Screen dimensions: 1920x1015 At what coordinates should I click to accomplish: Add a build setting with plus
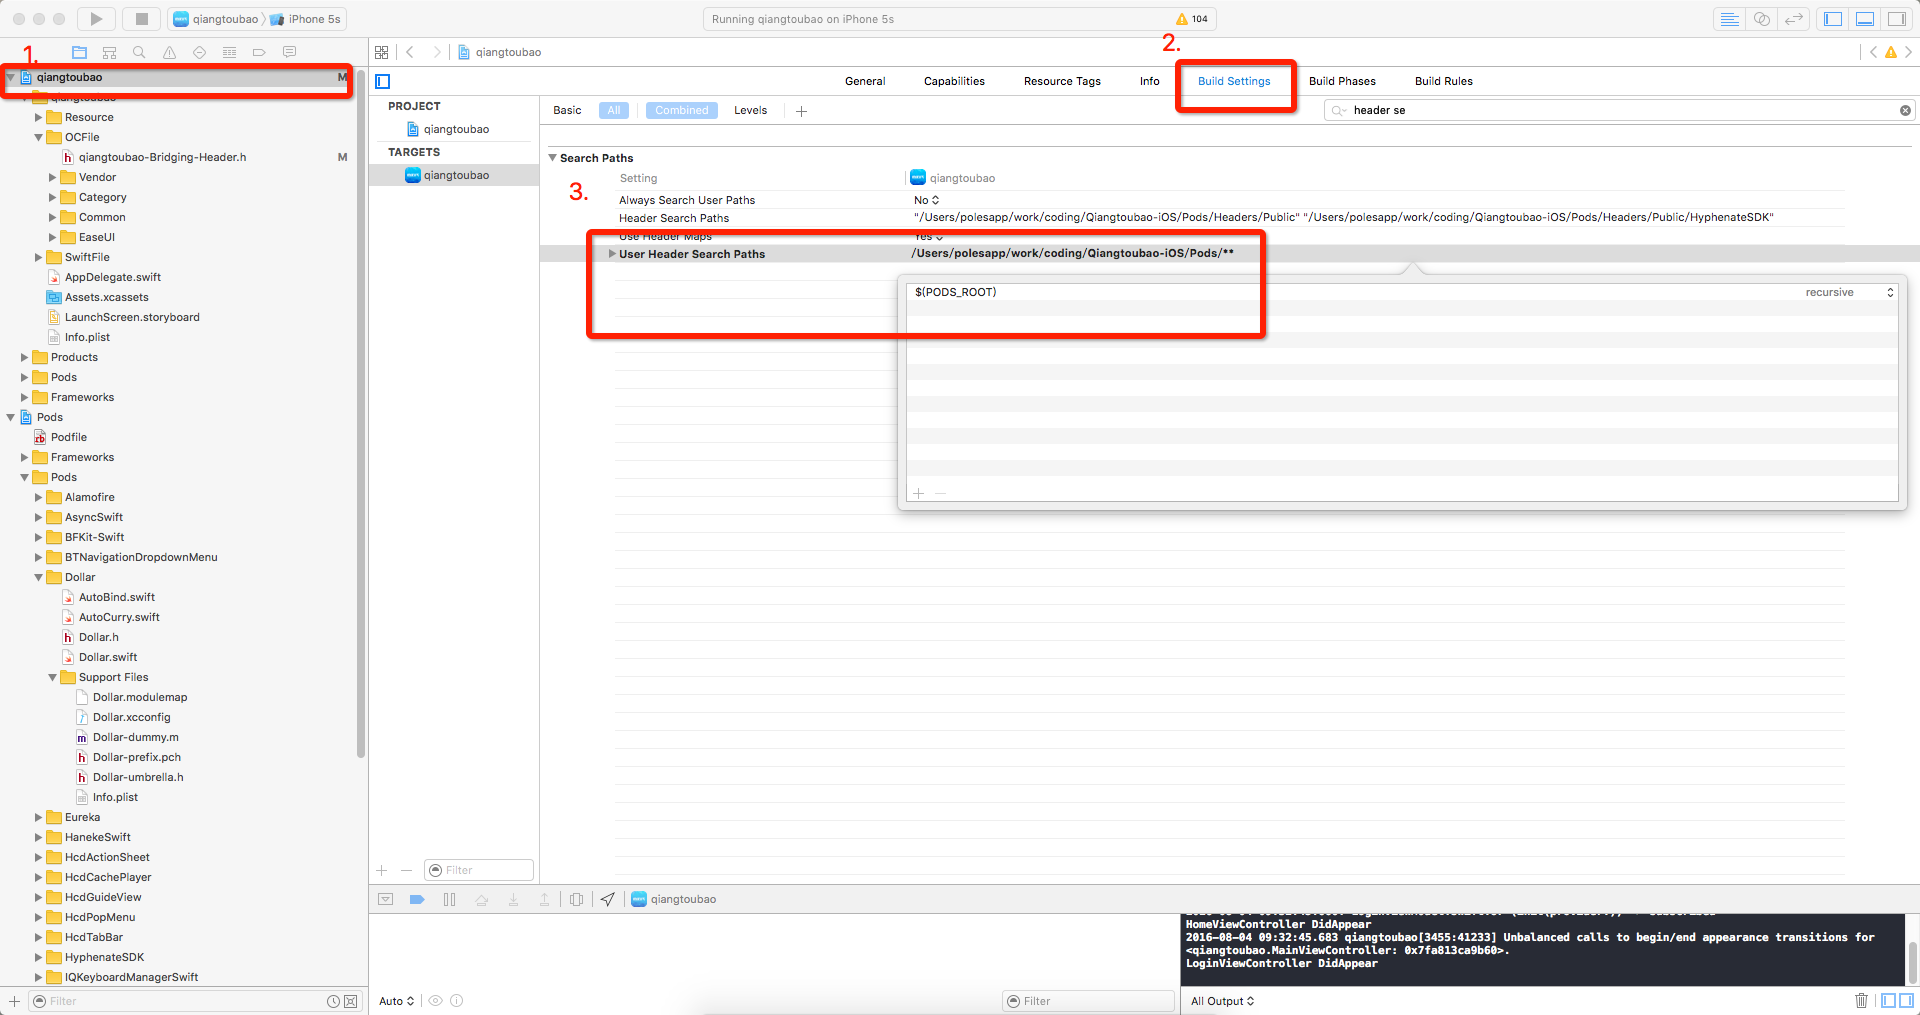tap(801, 111)
